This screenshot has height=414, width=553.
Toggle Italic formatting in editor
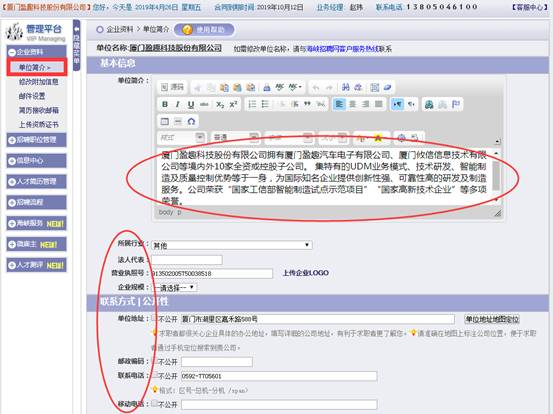[177, 104]
